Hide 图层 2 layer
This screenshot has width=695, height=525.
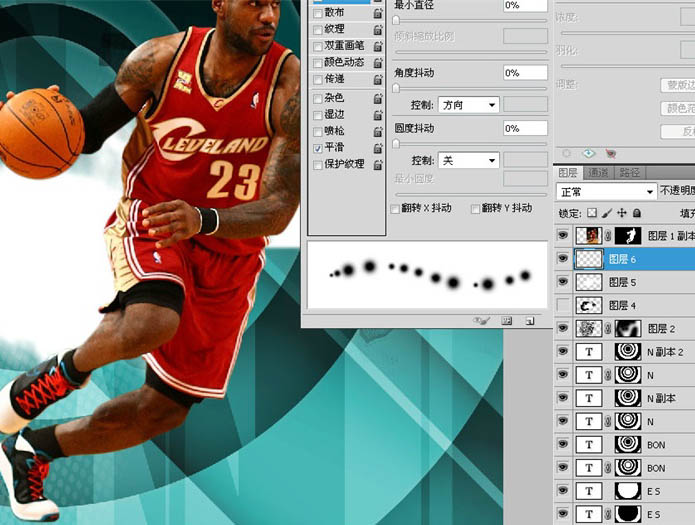563,328
